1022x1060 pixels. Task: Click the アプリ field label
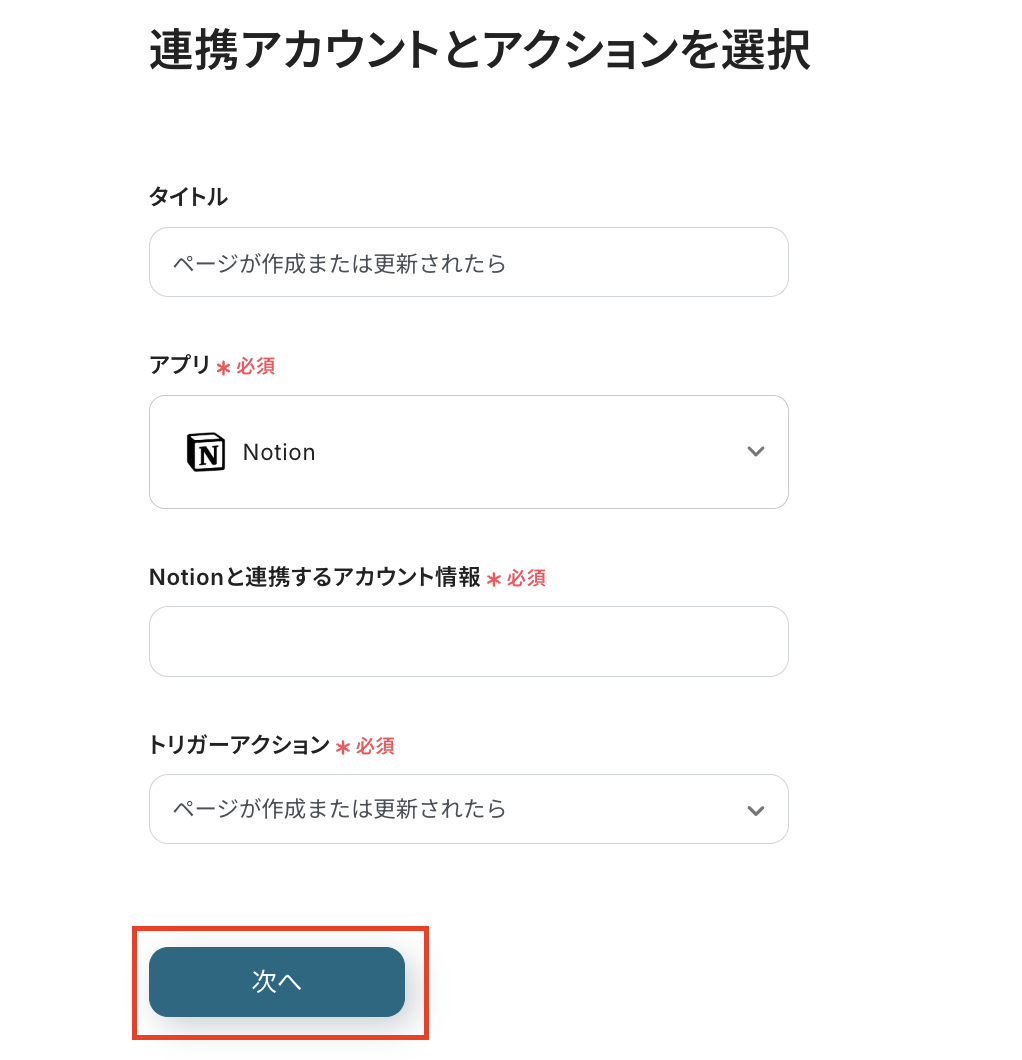(x=180, y=366)
